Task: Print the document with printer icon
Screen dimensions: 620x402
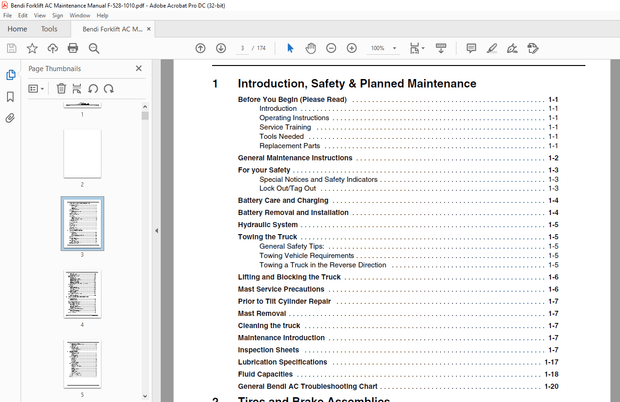Action: pos(73,48)
